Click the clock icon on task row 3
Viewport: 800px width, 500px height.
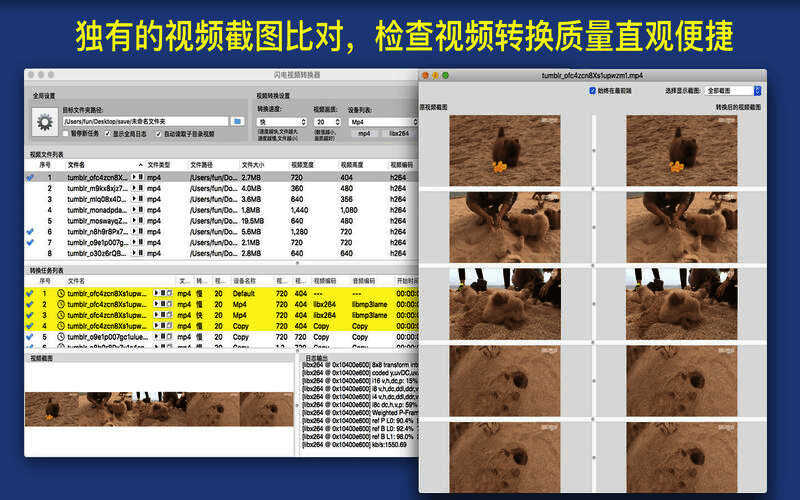point(61,315)
